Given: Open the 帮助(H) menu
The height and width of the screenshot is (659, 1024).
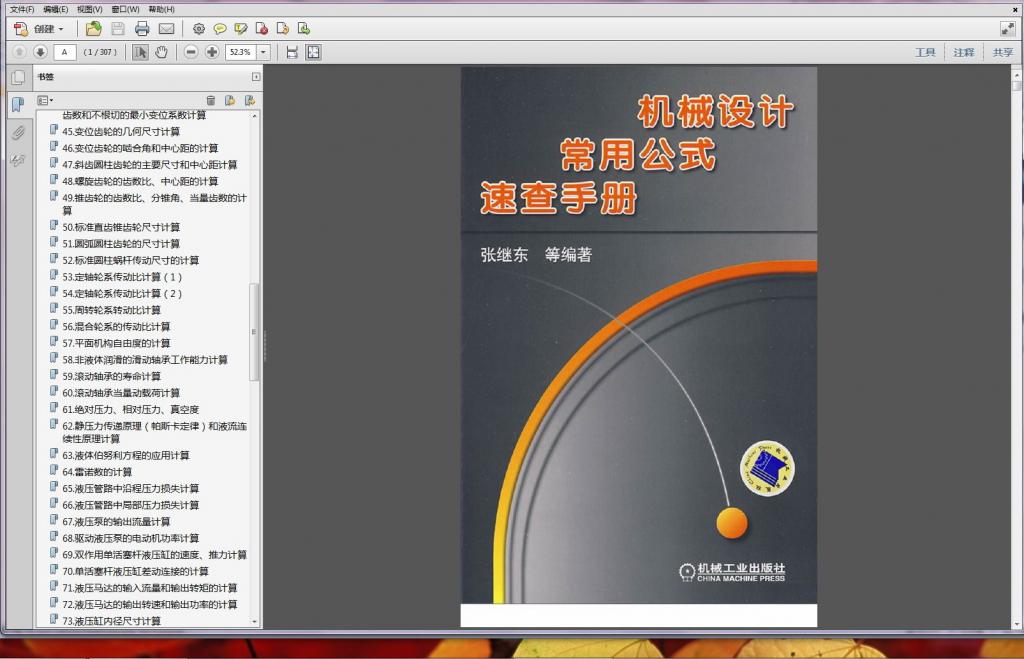Looking at the screenshot, I should pyautogui.click(x=161, y=9).
